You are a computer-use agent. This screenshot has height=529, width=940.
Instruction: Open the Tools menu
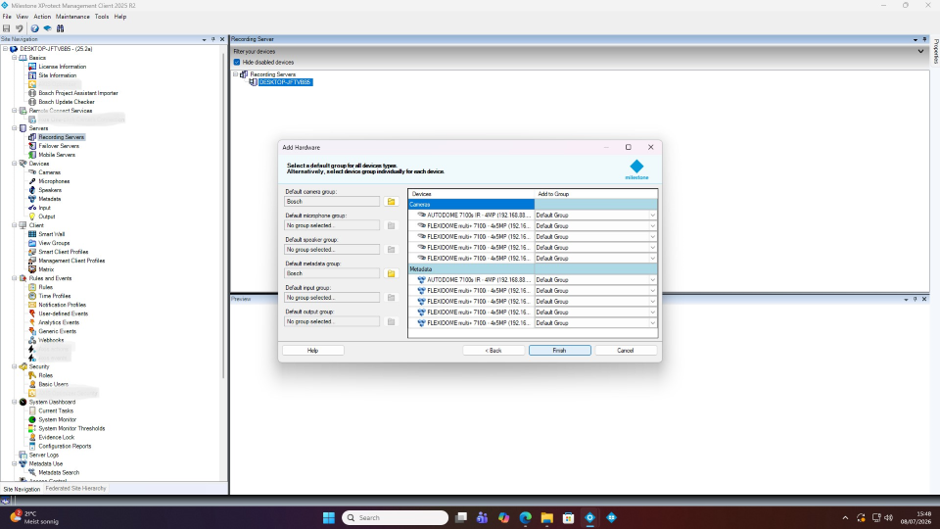click(102, 17)
